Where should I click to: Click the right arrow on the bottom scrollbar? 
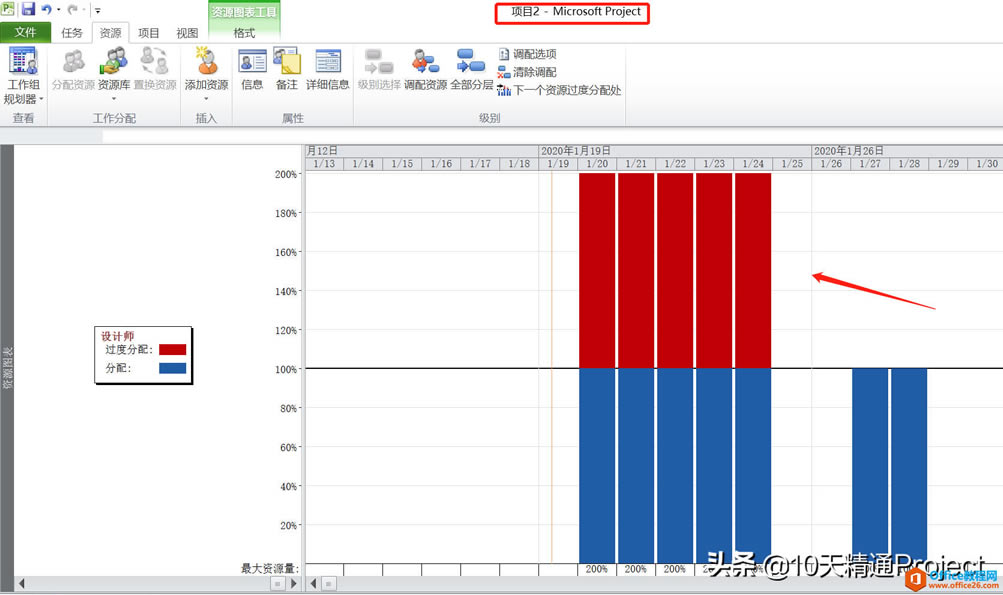click(294, 583)
